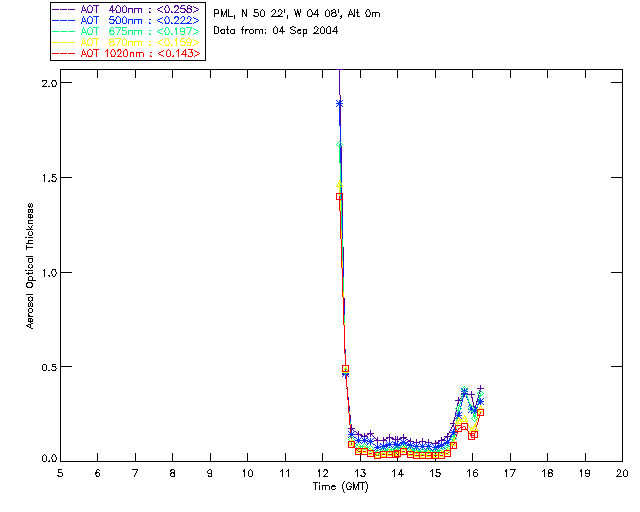This screenshot has height=512, width=640.
Task: Click the 0.0 y-axis tick label
Action: click(x=48, y=459)
